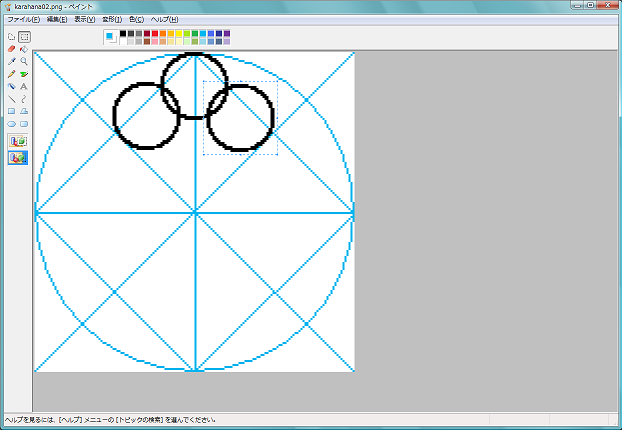Viewport: 622px width, 430px height.
Task: Open the ファイル(F) menu
Action: pos(24,19)
